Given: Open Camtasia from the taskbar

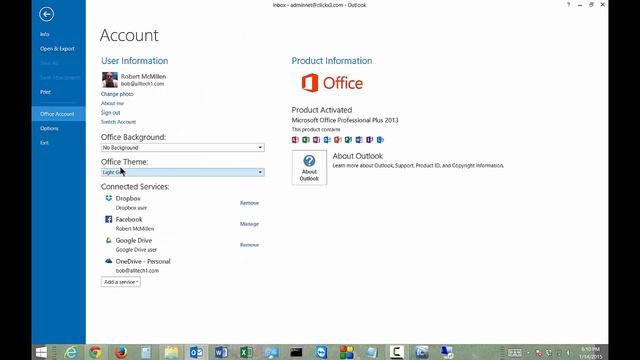Looking at the screenshot, I should (x=396, y=352).
